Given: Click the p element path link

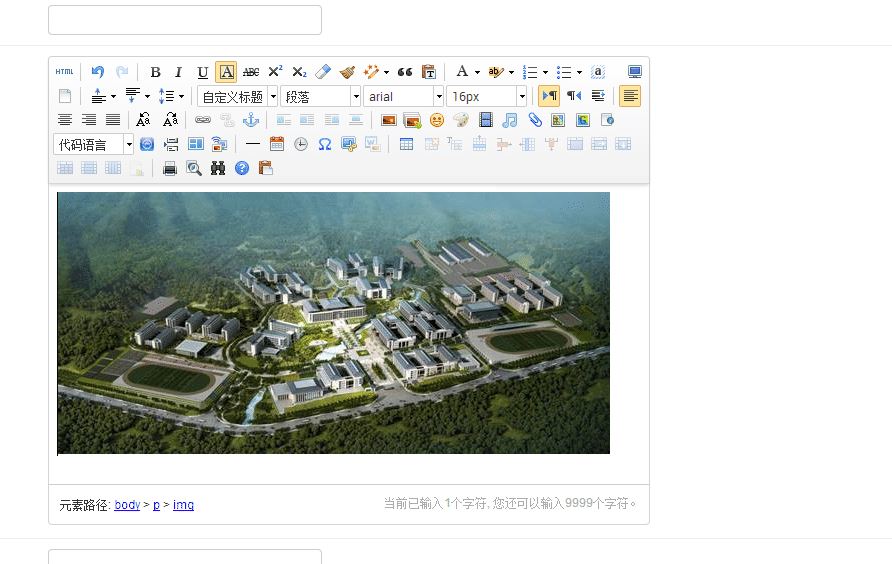Looking at the screenshot, I should (156, 505).
